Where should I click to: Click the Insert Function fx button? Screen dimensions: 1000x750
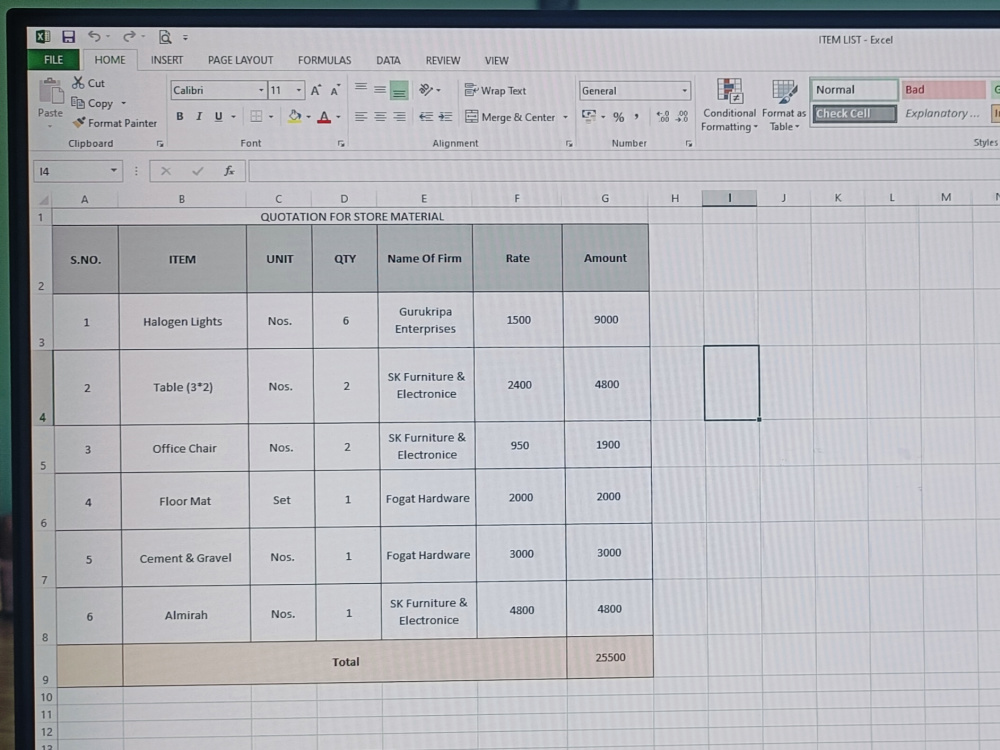(x=229, y=170)
